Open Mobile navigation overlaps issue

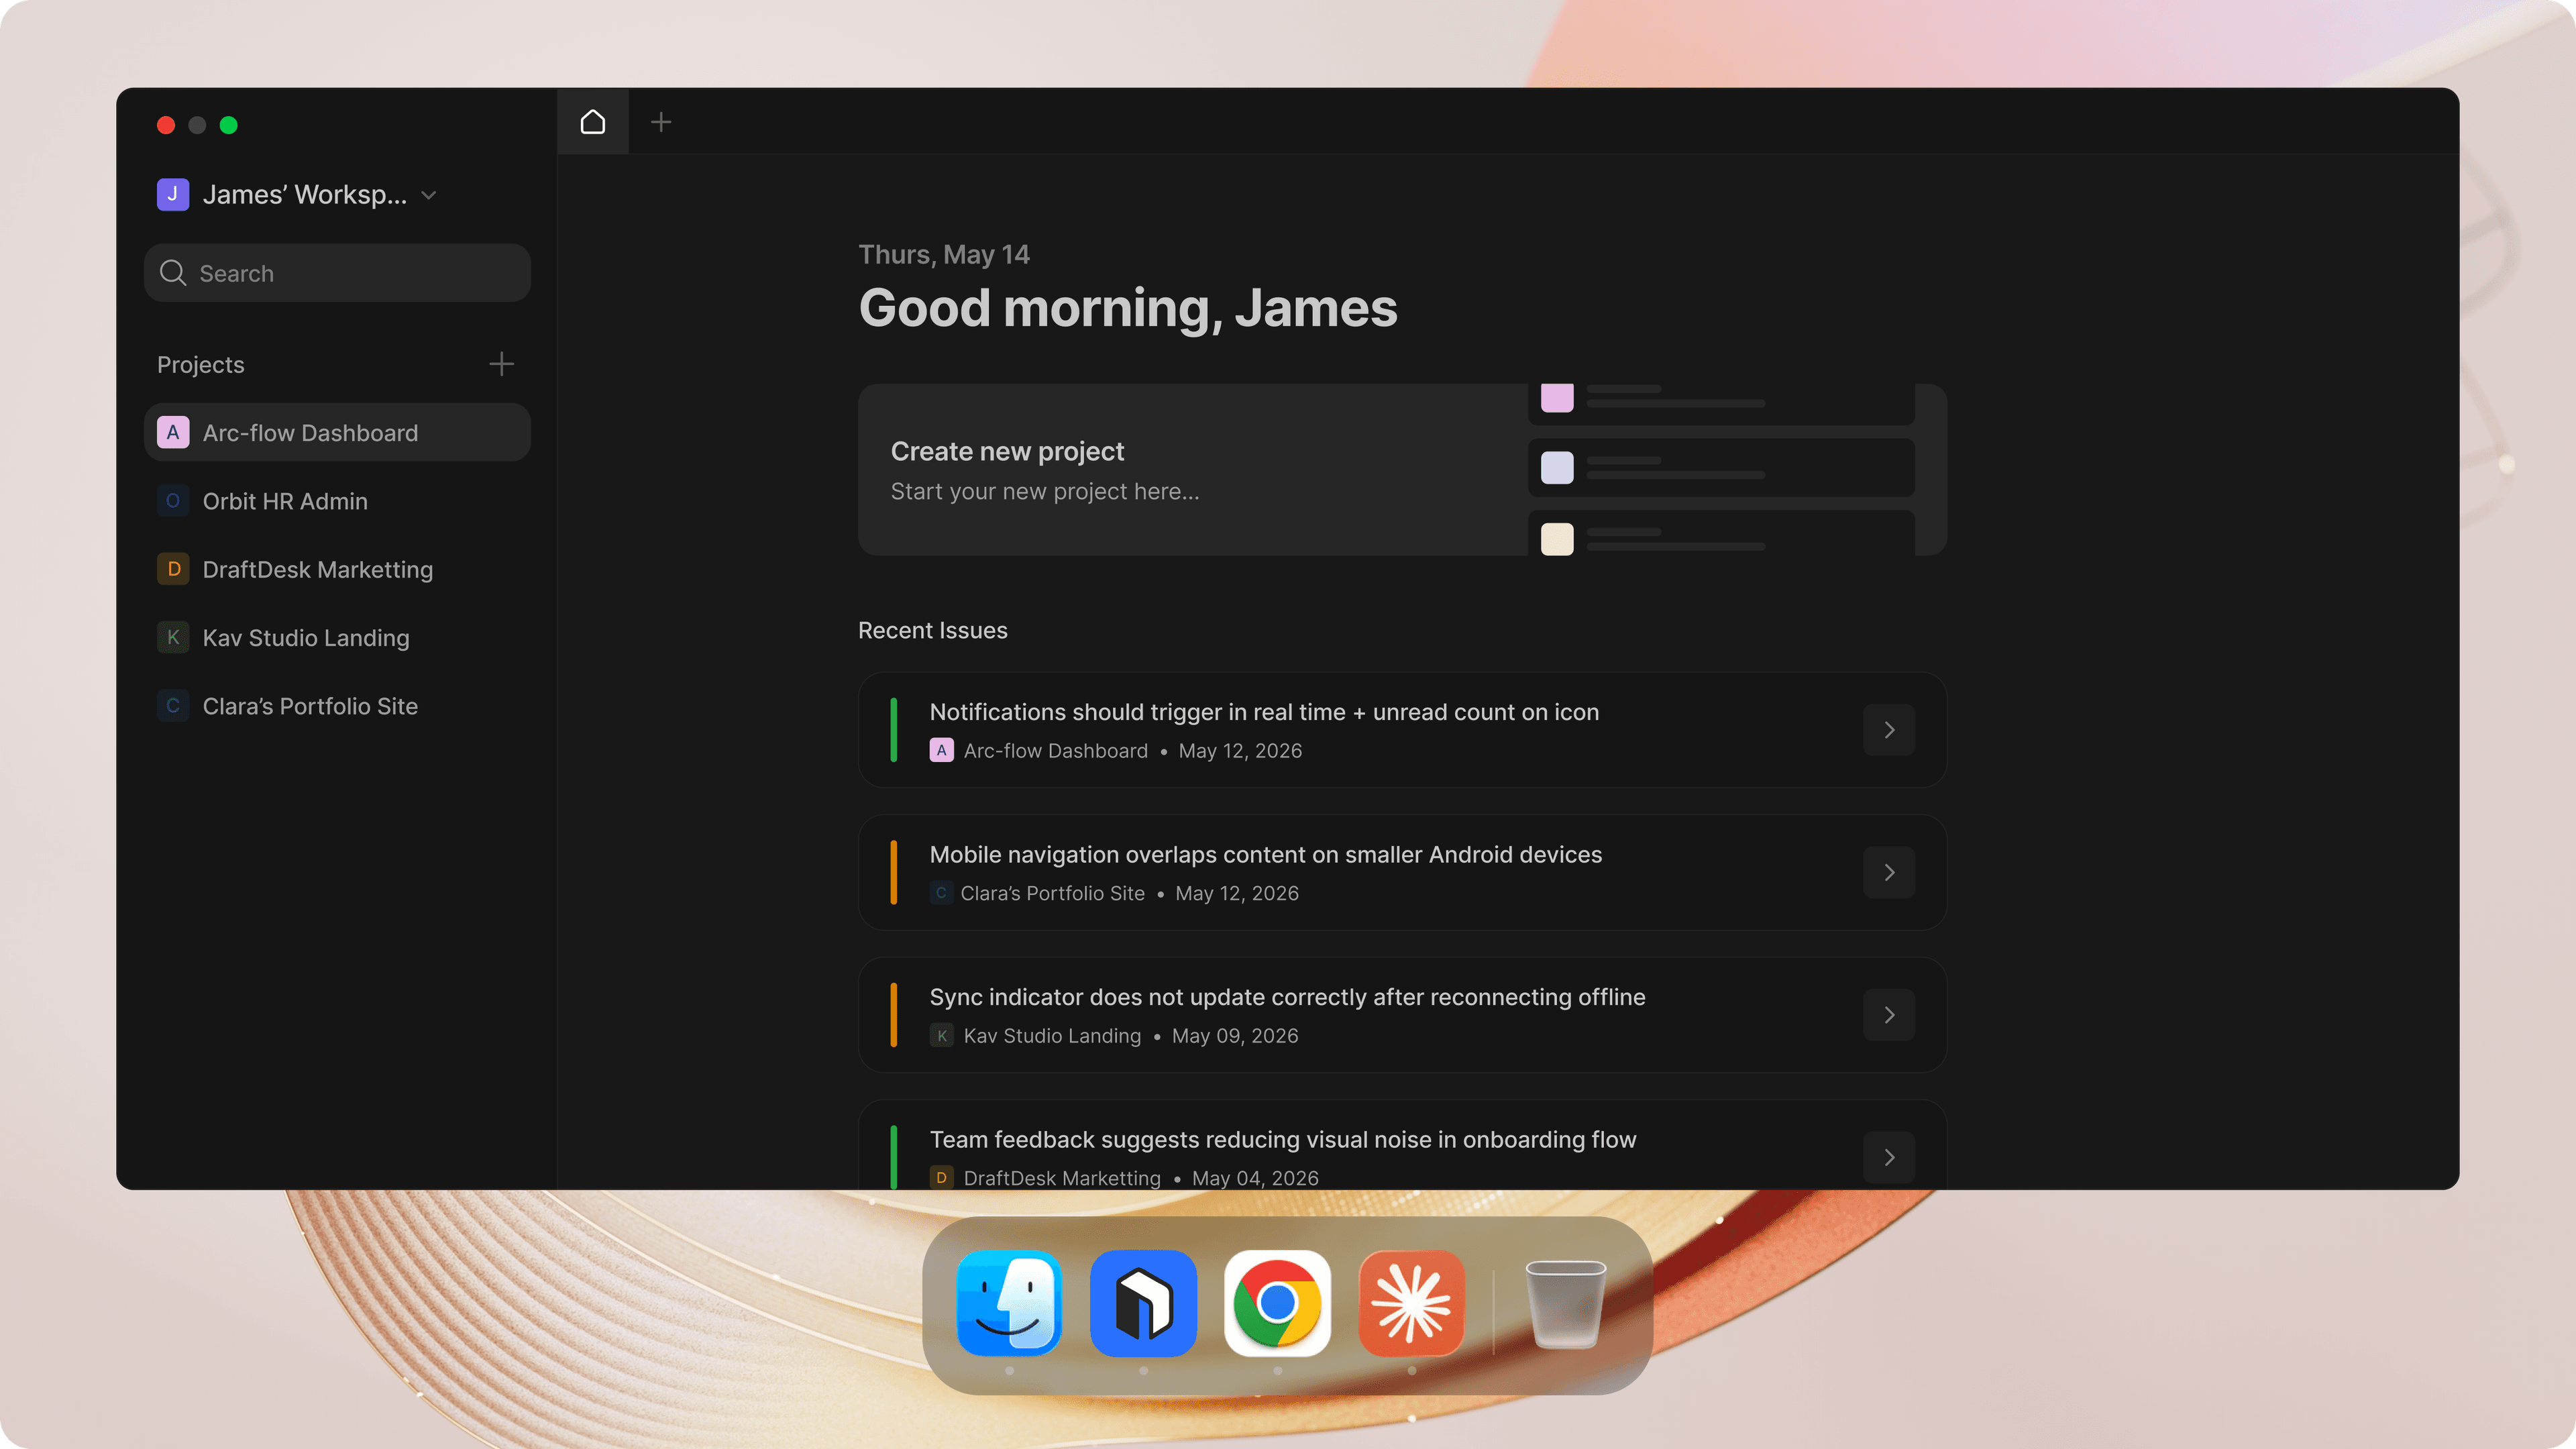[x=1402, y=873]
